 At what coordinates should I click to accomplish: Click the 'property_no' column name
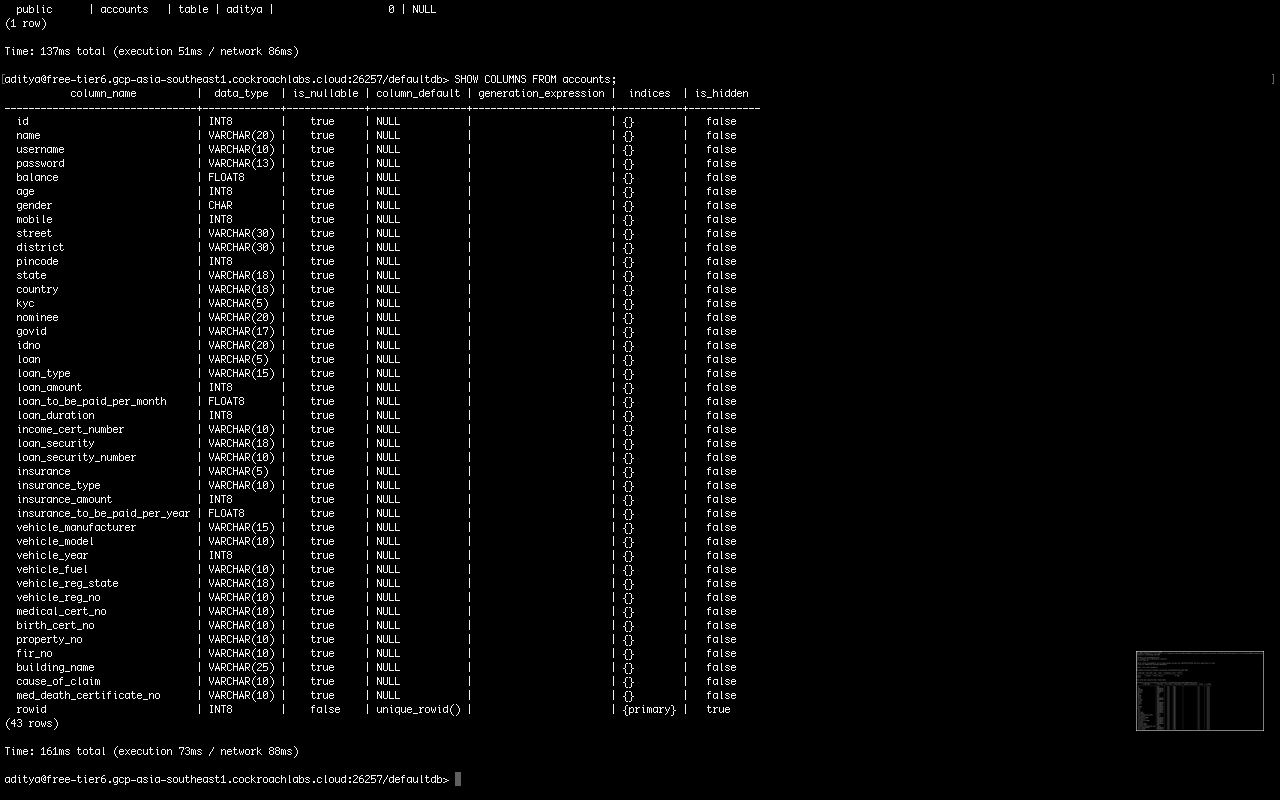[x=49, y=639]
